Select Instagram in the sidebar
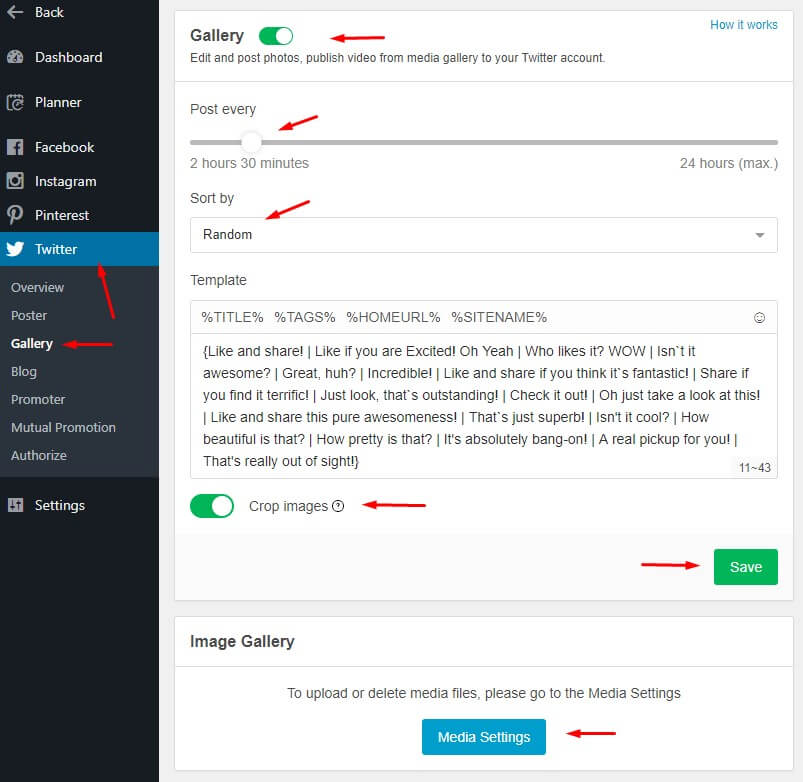Screen dimensions: 803x782 tap(79, 181)
